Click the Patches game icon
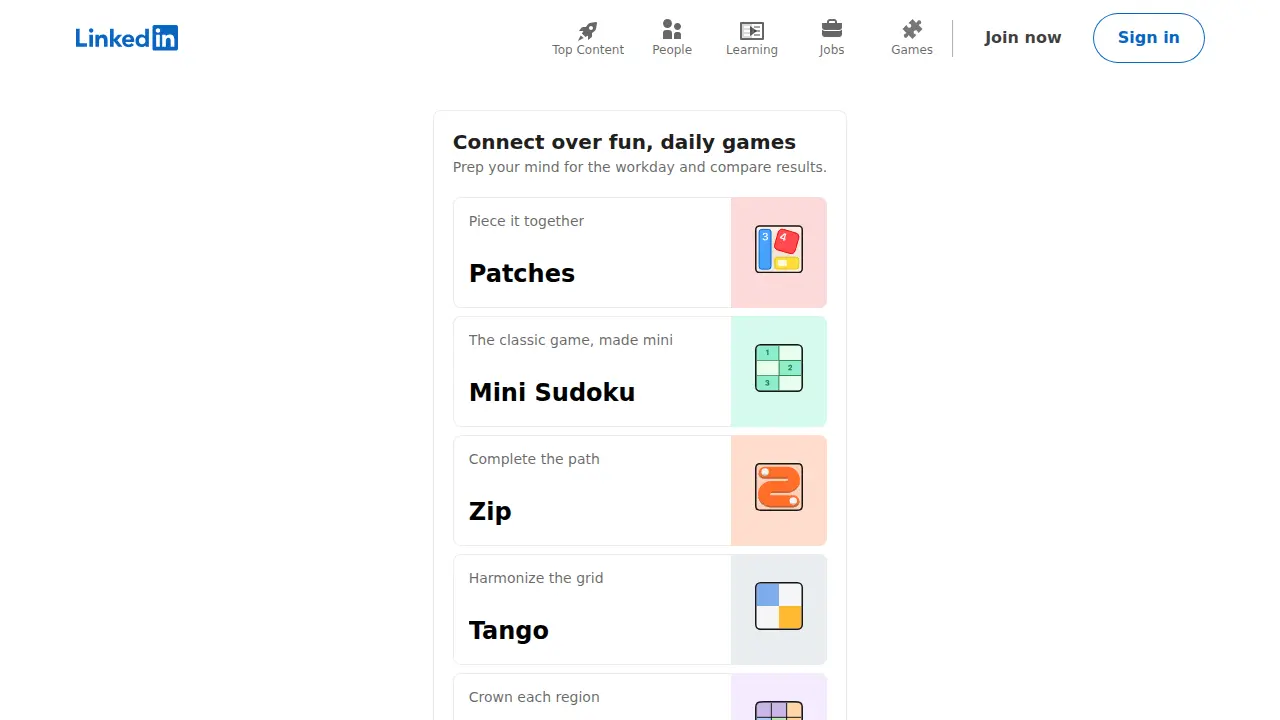The height and width of the screenshot is (720, 1280). tap(779, 250)
